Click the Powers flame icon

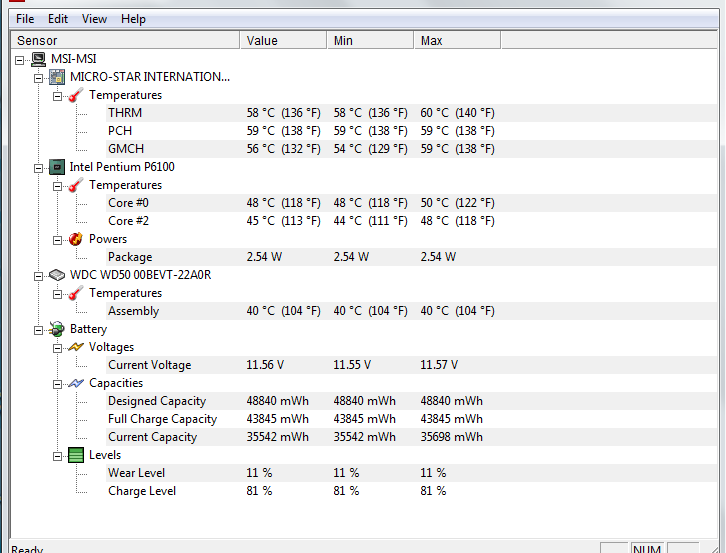tap(76, 239)
